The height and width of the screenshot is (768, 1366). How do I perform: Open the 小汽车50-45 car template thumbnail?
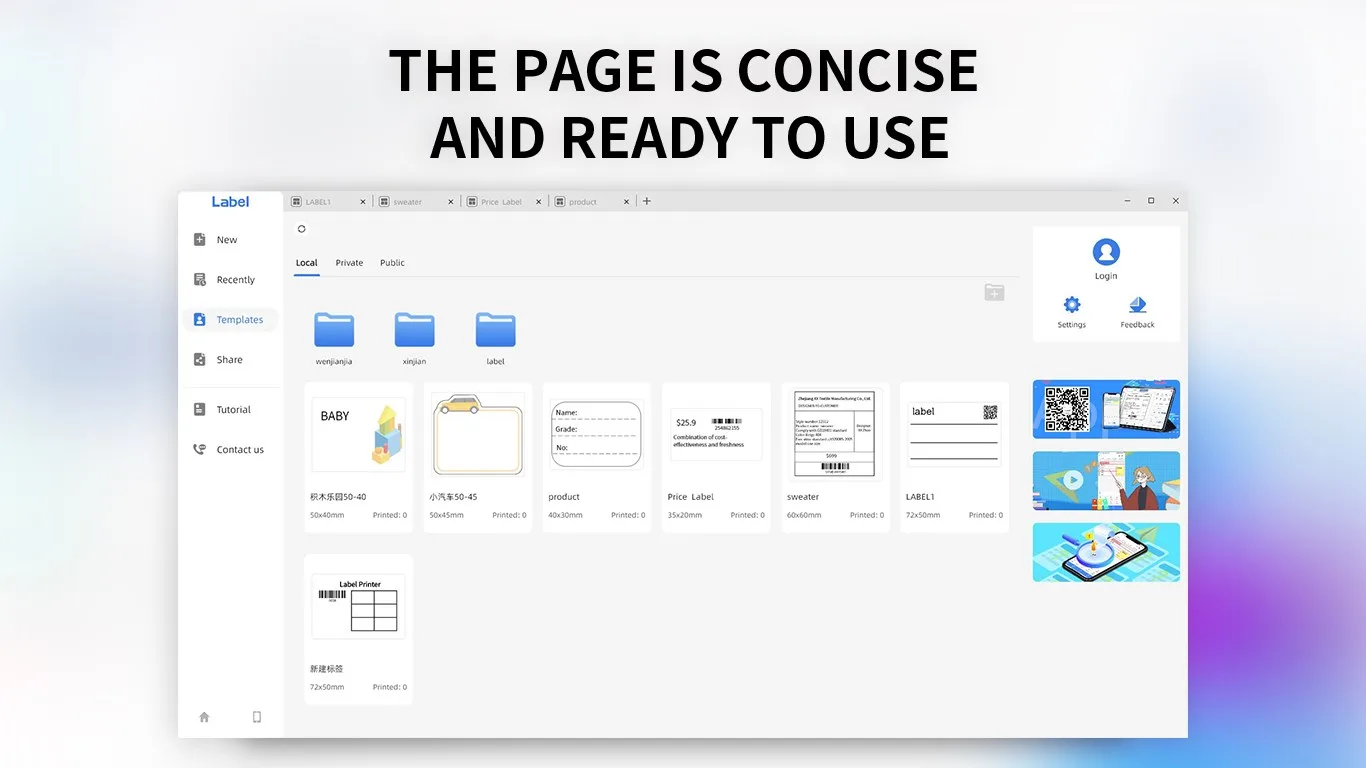pos(478,434)
